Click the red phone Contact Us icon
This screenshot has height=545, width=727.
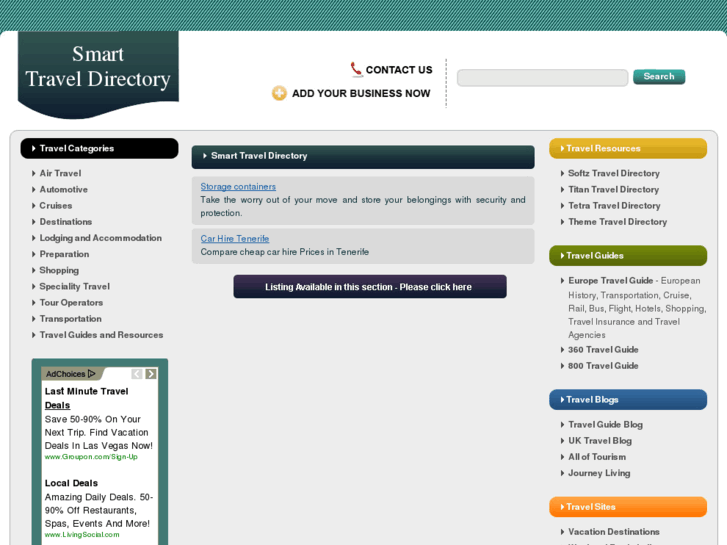(356, 69)
